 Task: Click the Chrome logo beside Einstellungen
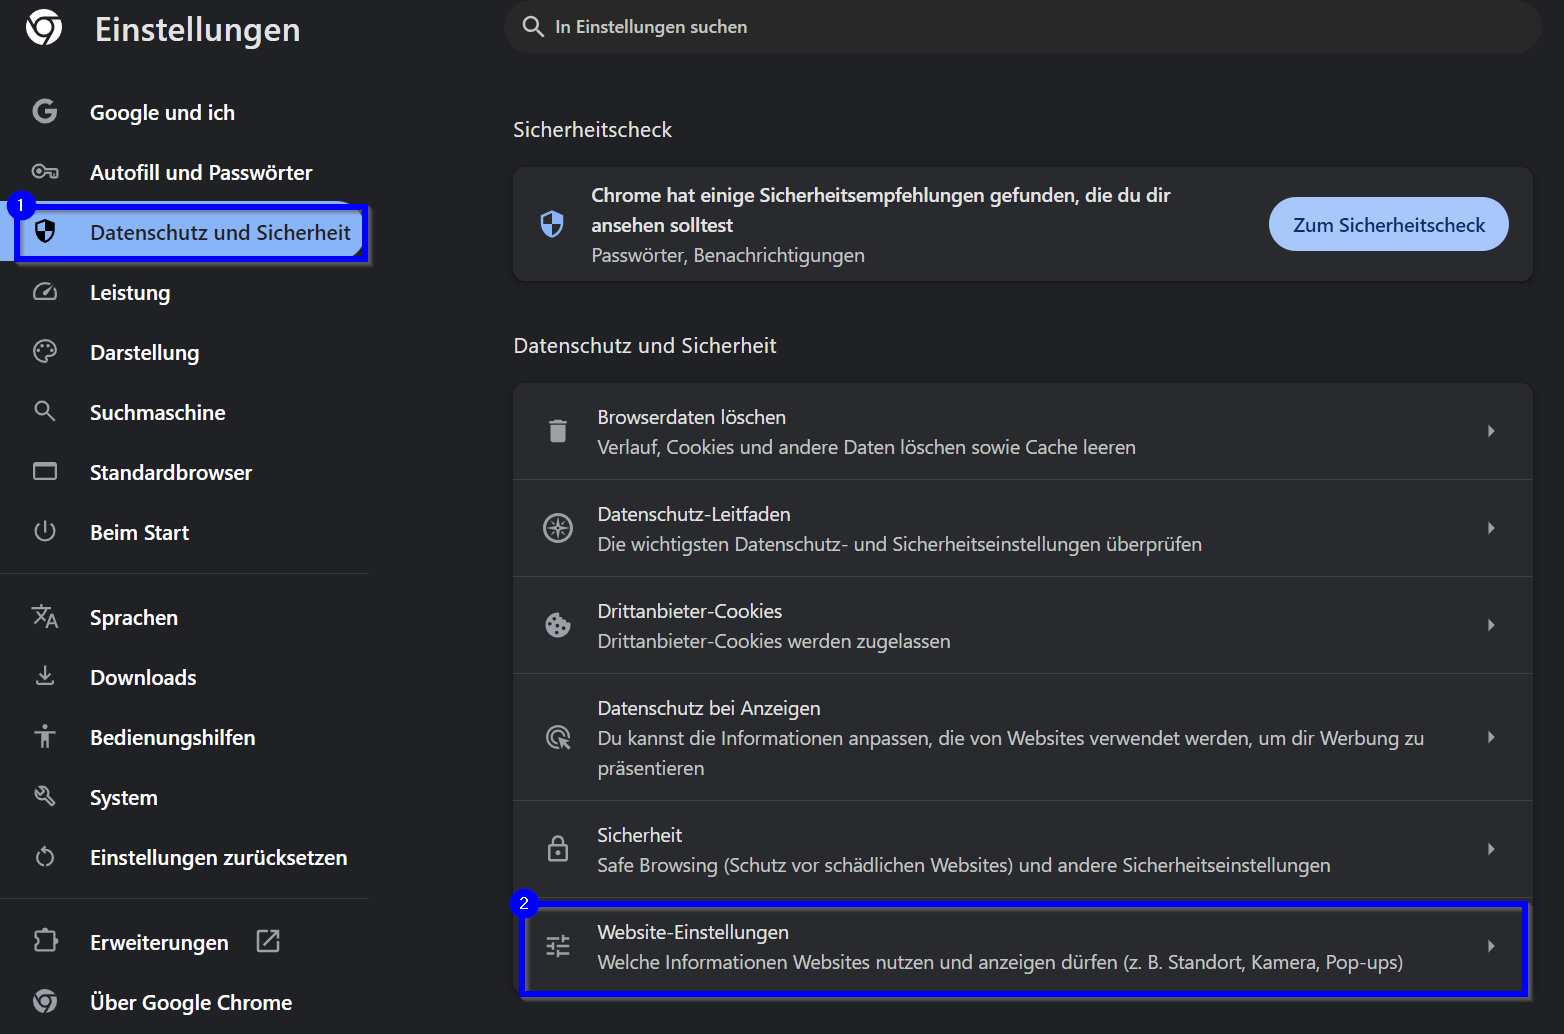click(44, 28)
